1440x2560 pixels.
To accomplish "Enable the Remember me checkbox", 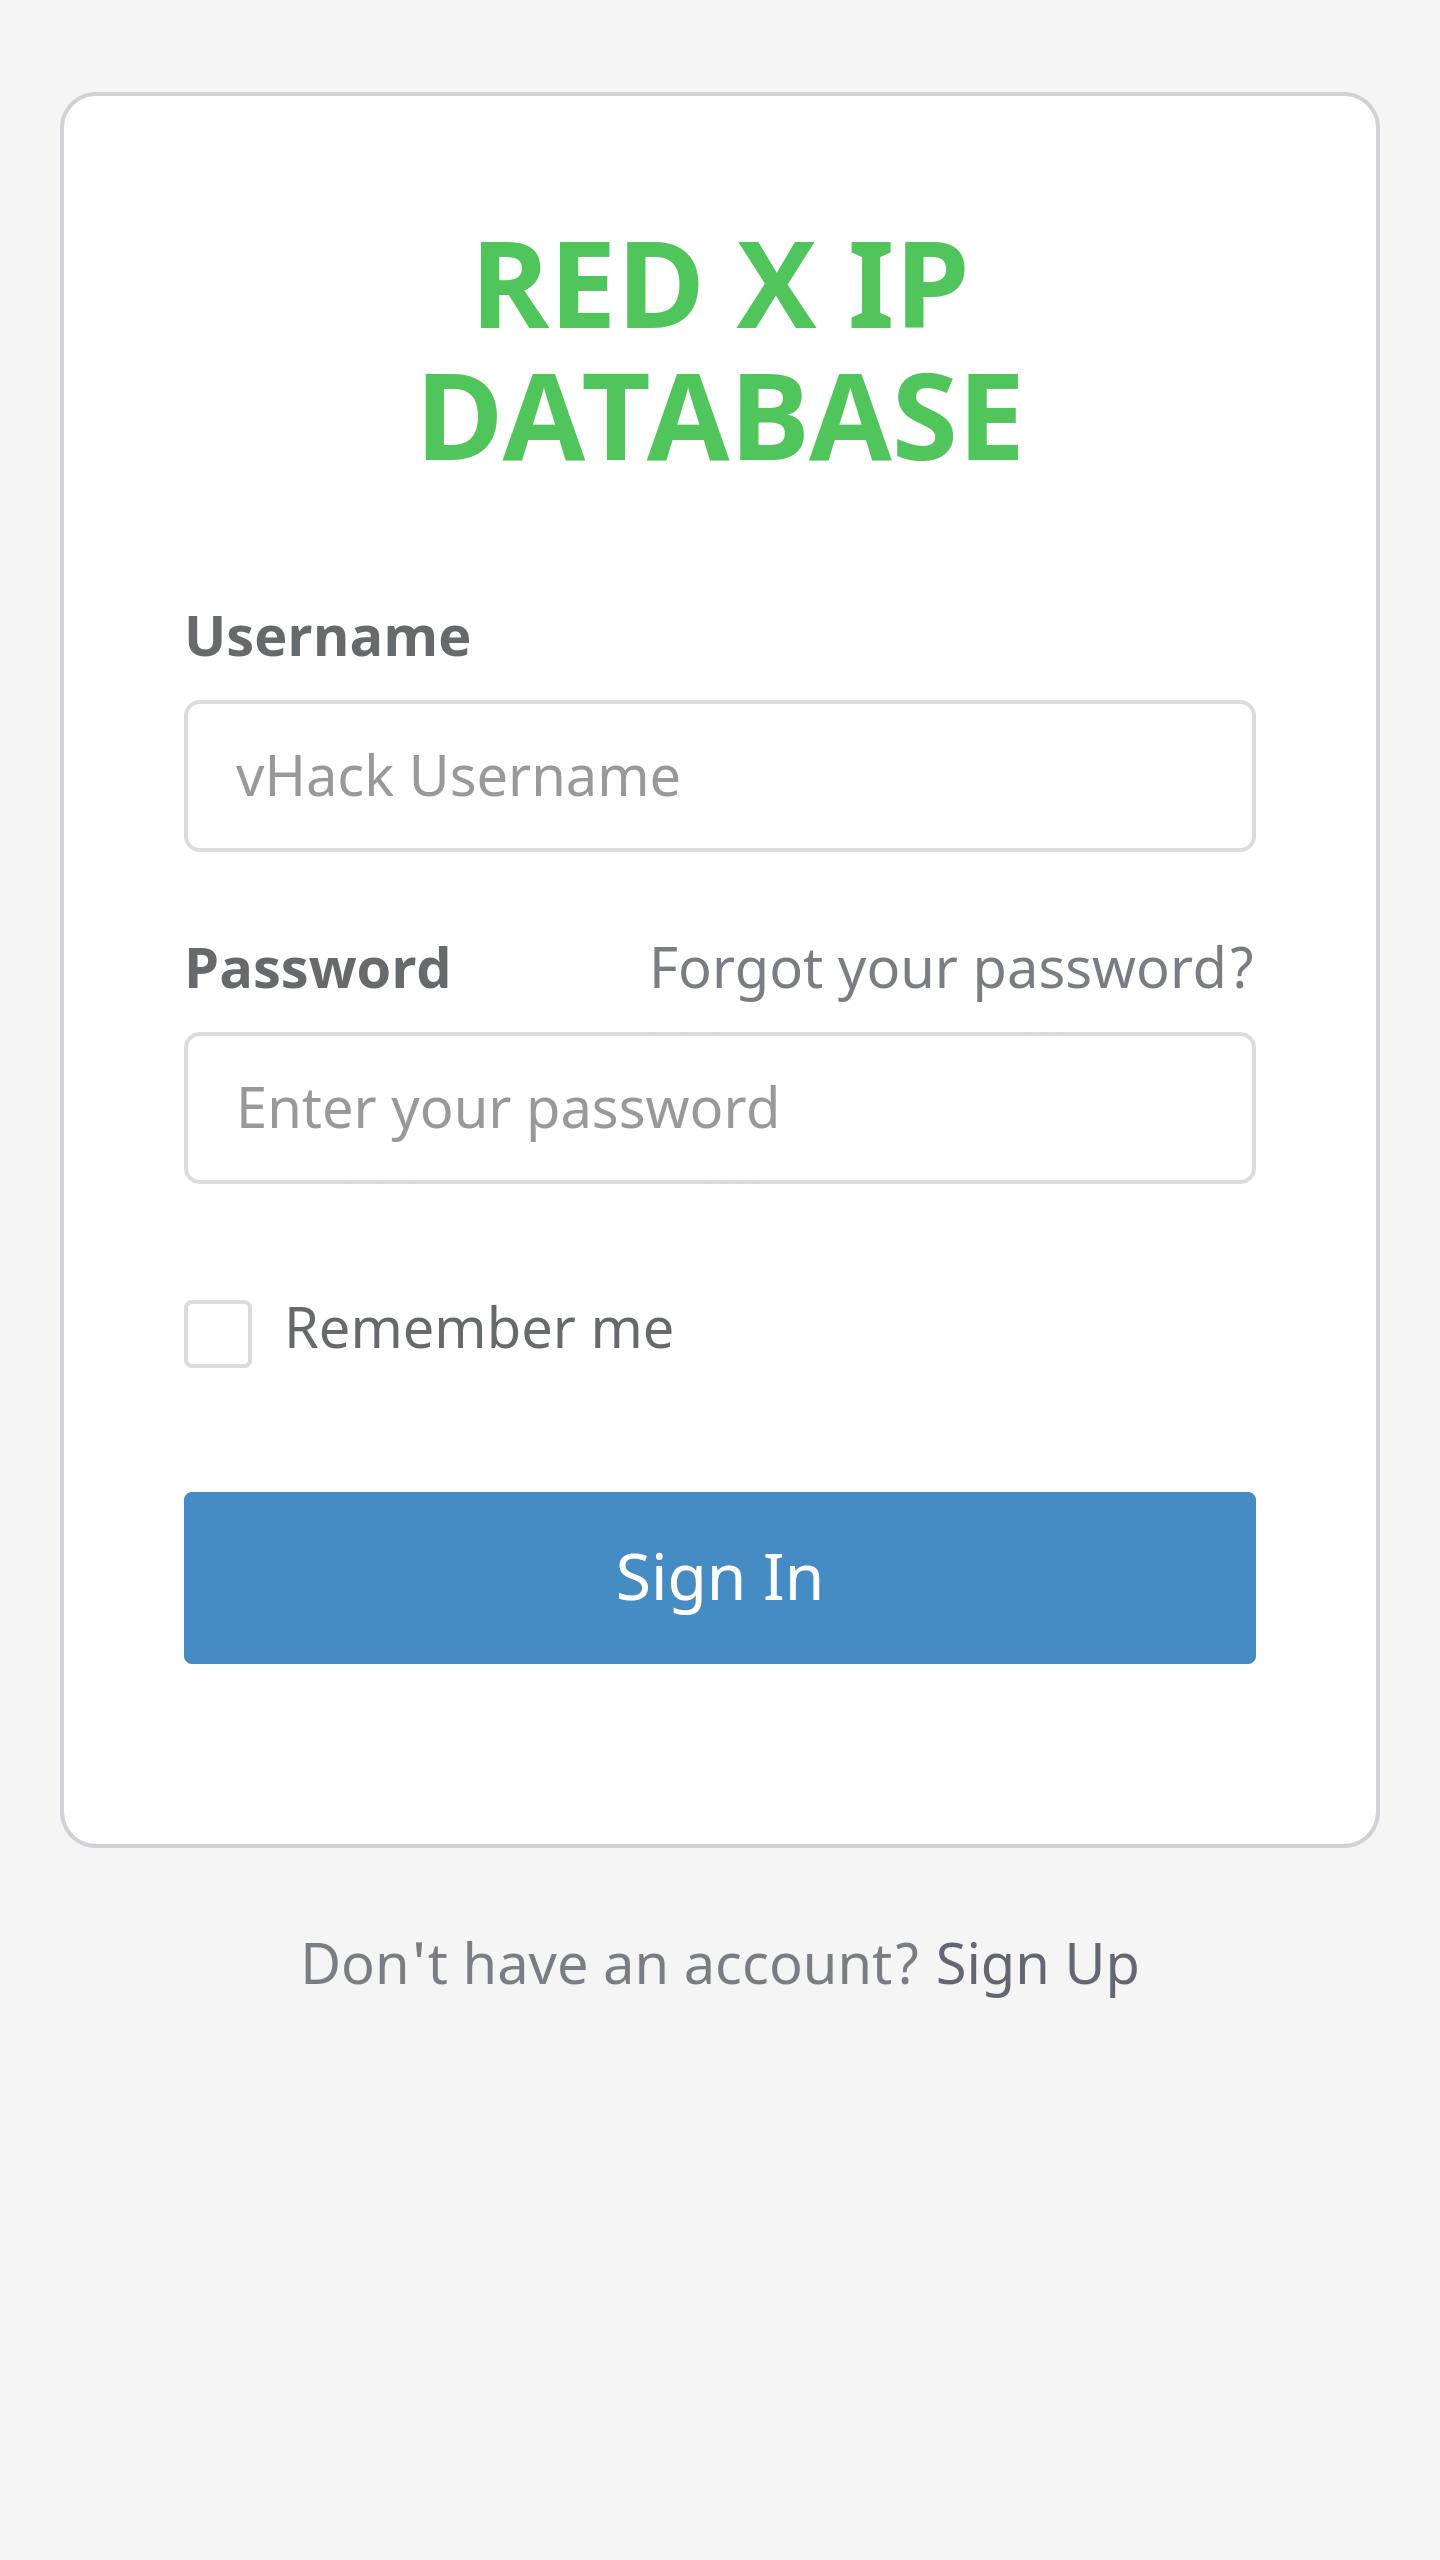I will 218,1333.
